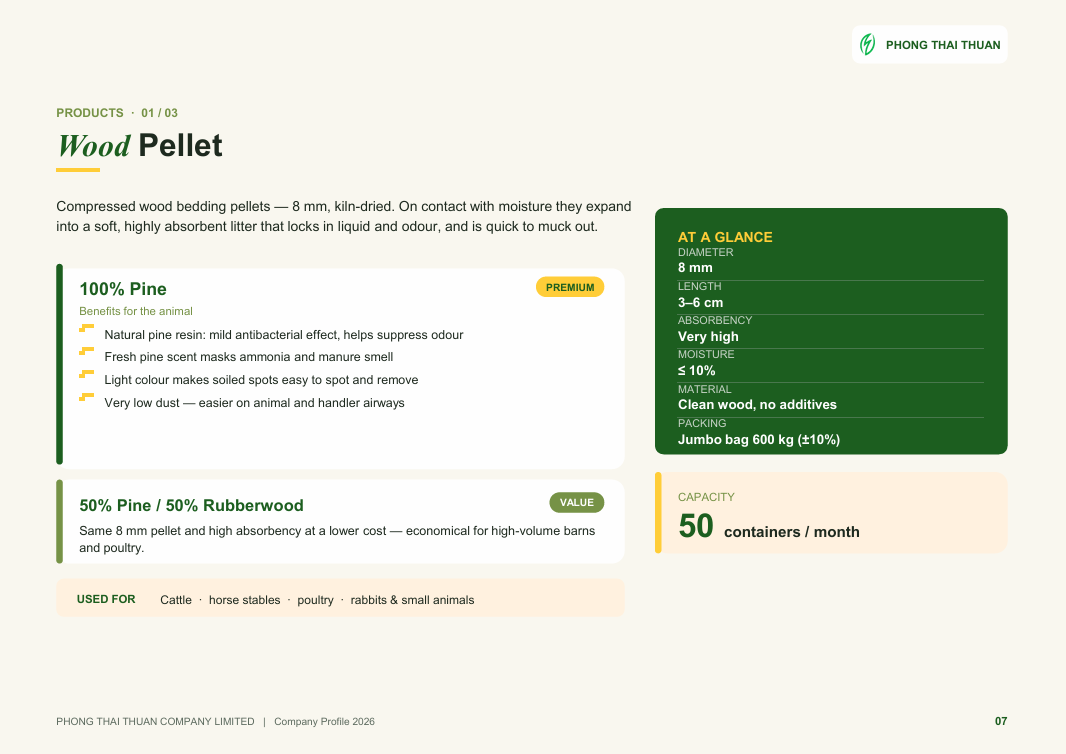Click the Wood Pellet title heading
The width and height of the screenshot is (1066, 754).
(x=139, y=145)
